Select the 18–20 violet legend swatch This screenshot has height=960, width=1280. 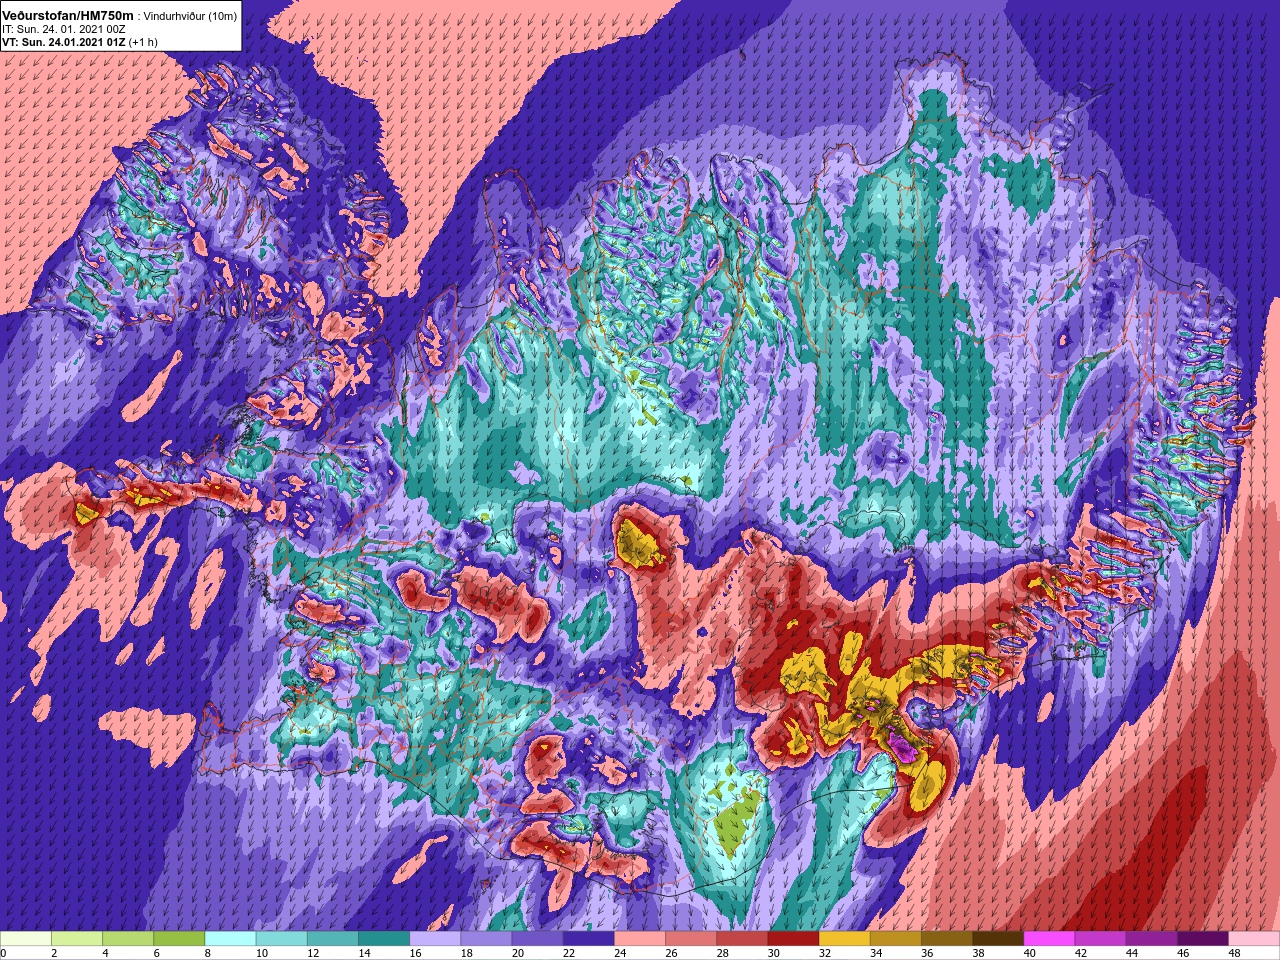(487, 939)
